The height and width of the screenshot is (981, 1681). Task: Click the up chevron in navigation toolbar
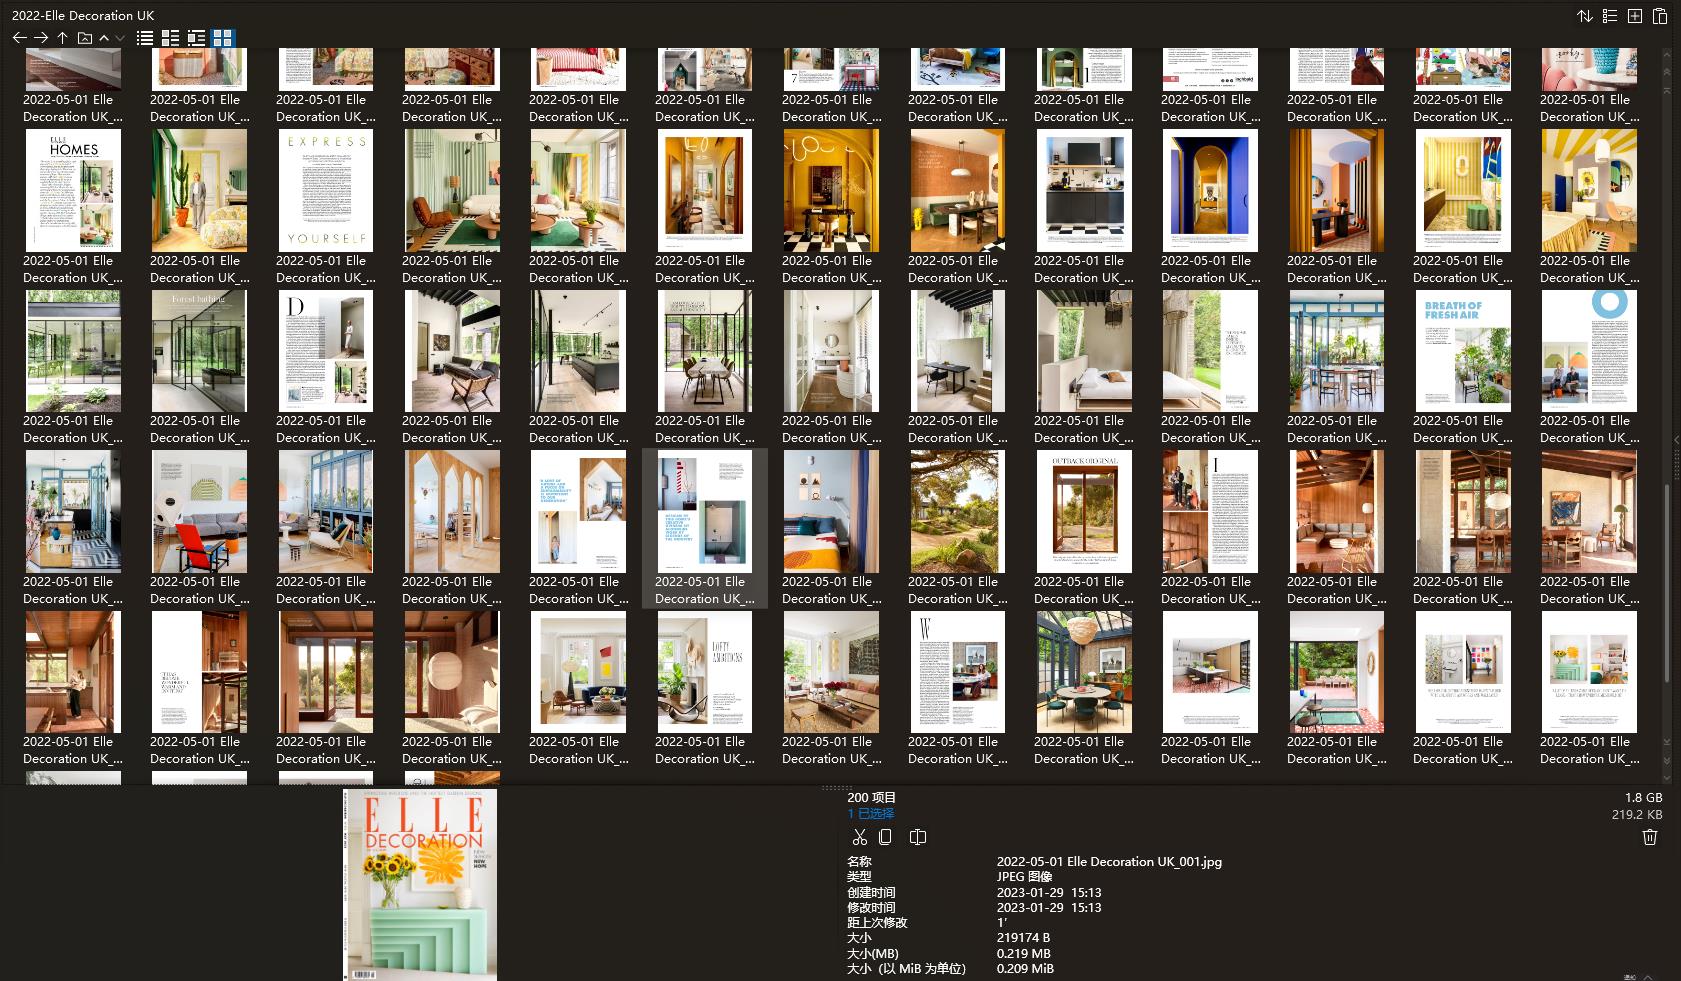104,38
